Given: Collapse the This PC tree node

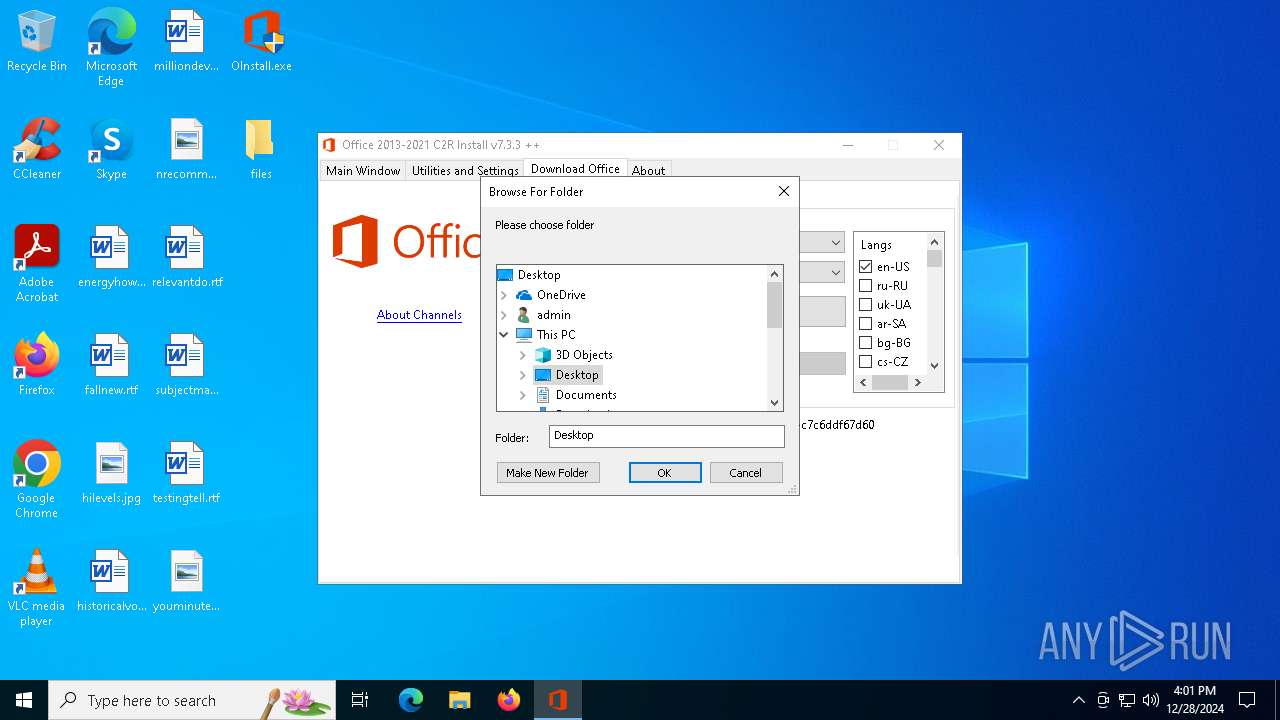Looking at the screenshot, I should [x=504, y=335].
